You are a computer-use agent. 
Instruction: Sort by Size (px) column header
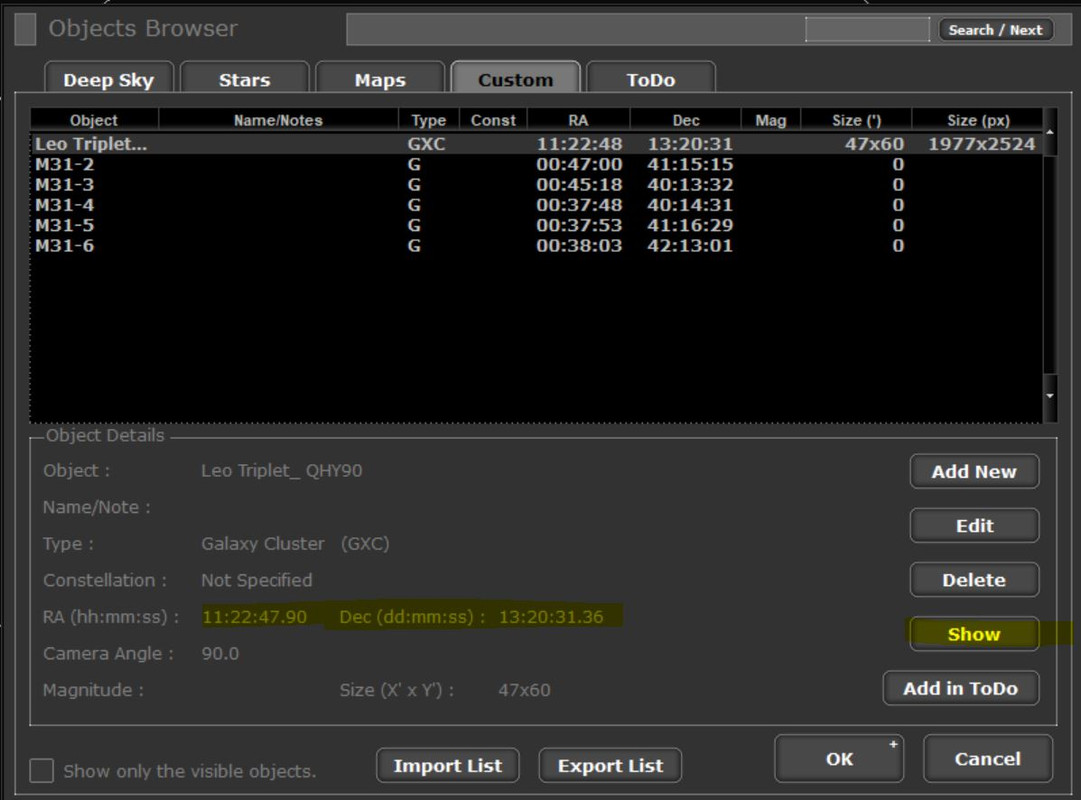pyautogui.click(x=978, y=120)
